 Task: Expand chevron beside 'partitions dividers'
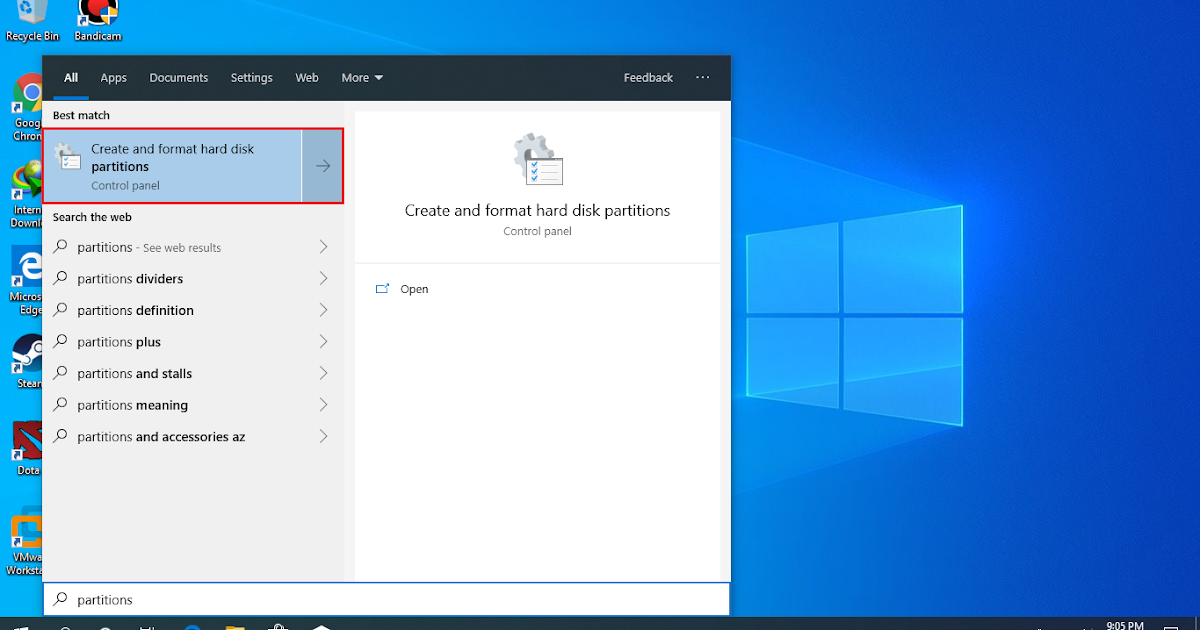(x=323, y=279)
